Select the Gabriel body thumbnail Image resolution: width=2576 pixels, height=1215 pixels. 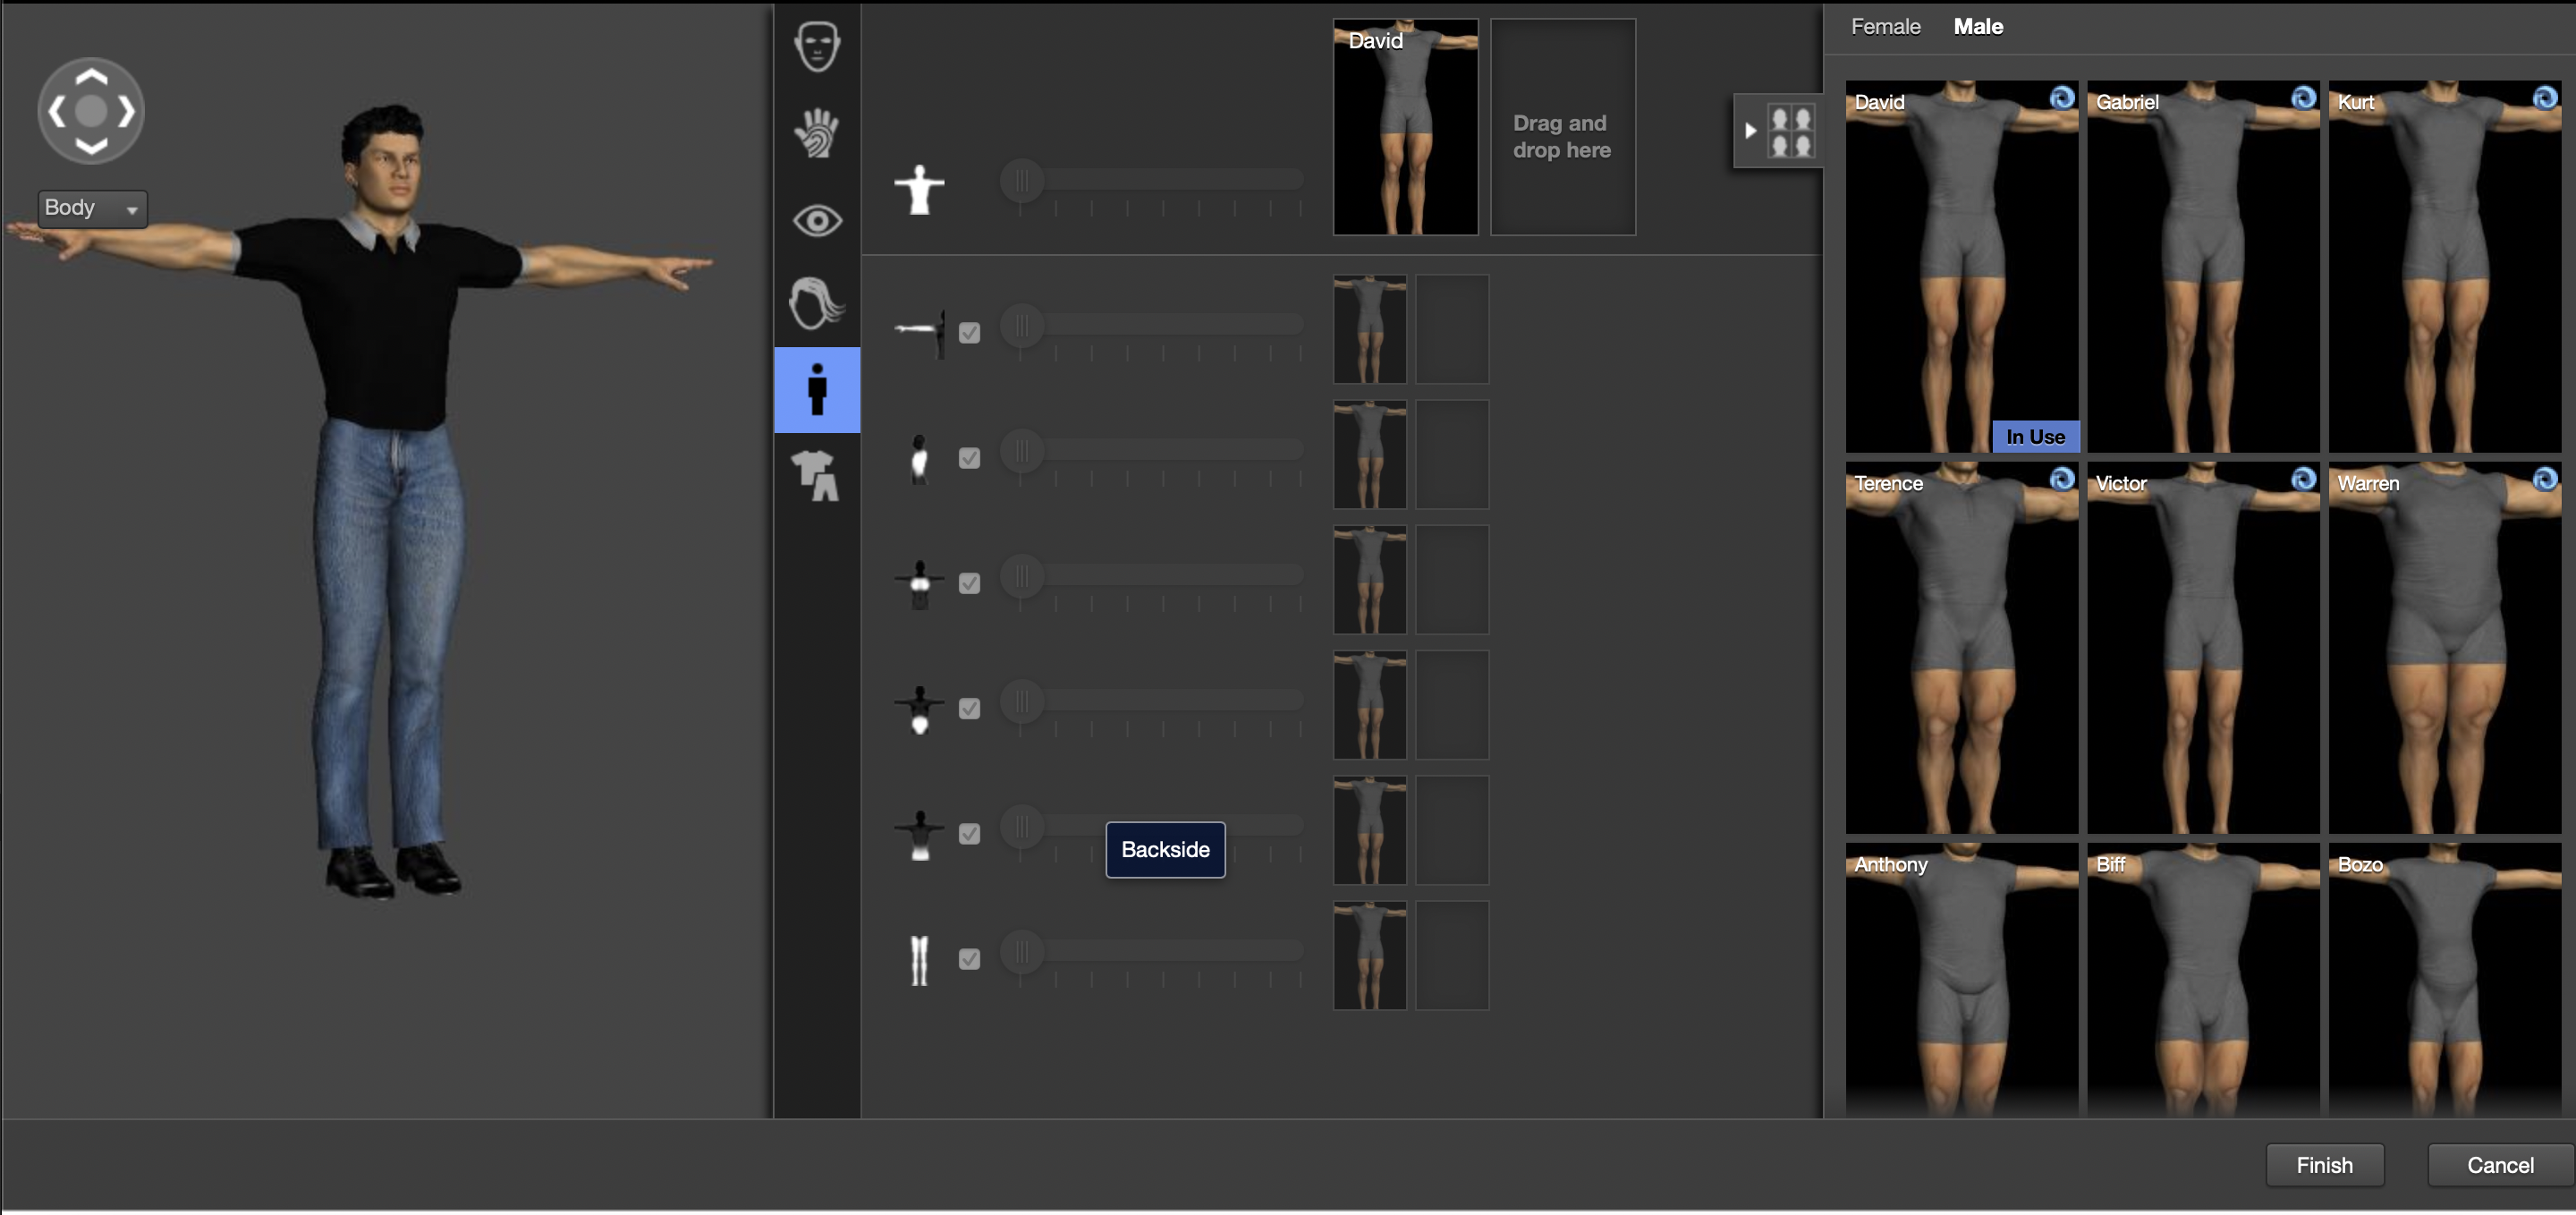pos(2203,266)
